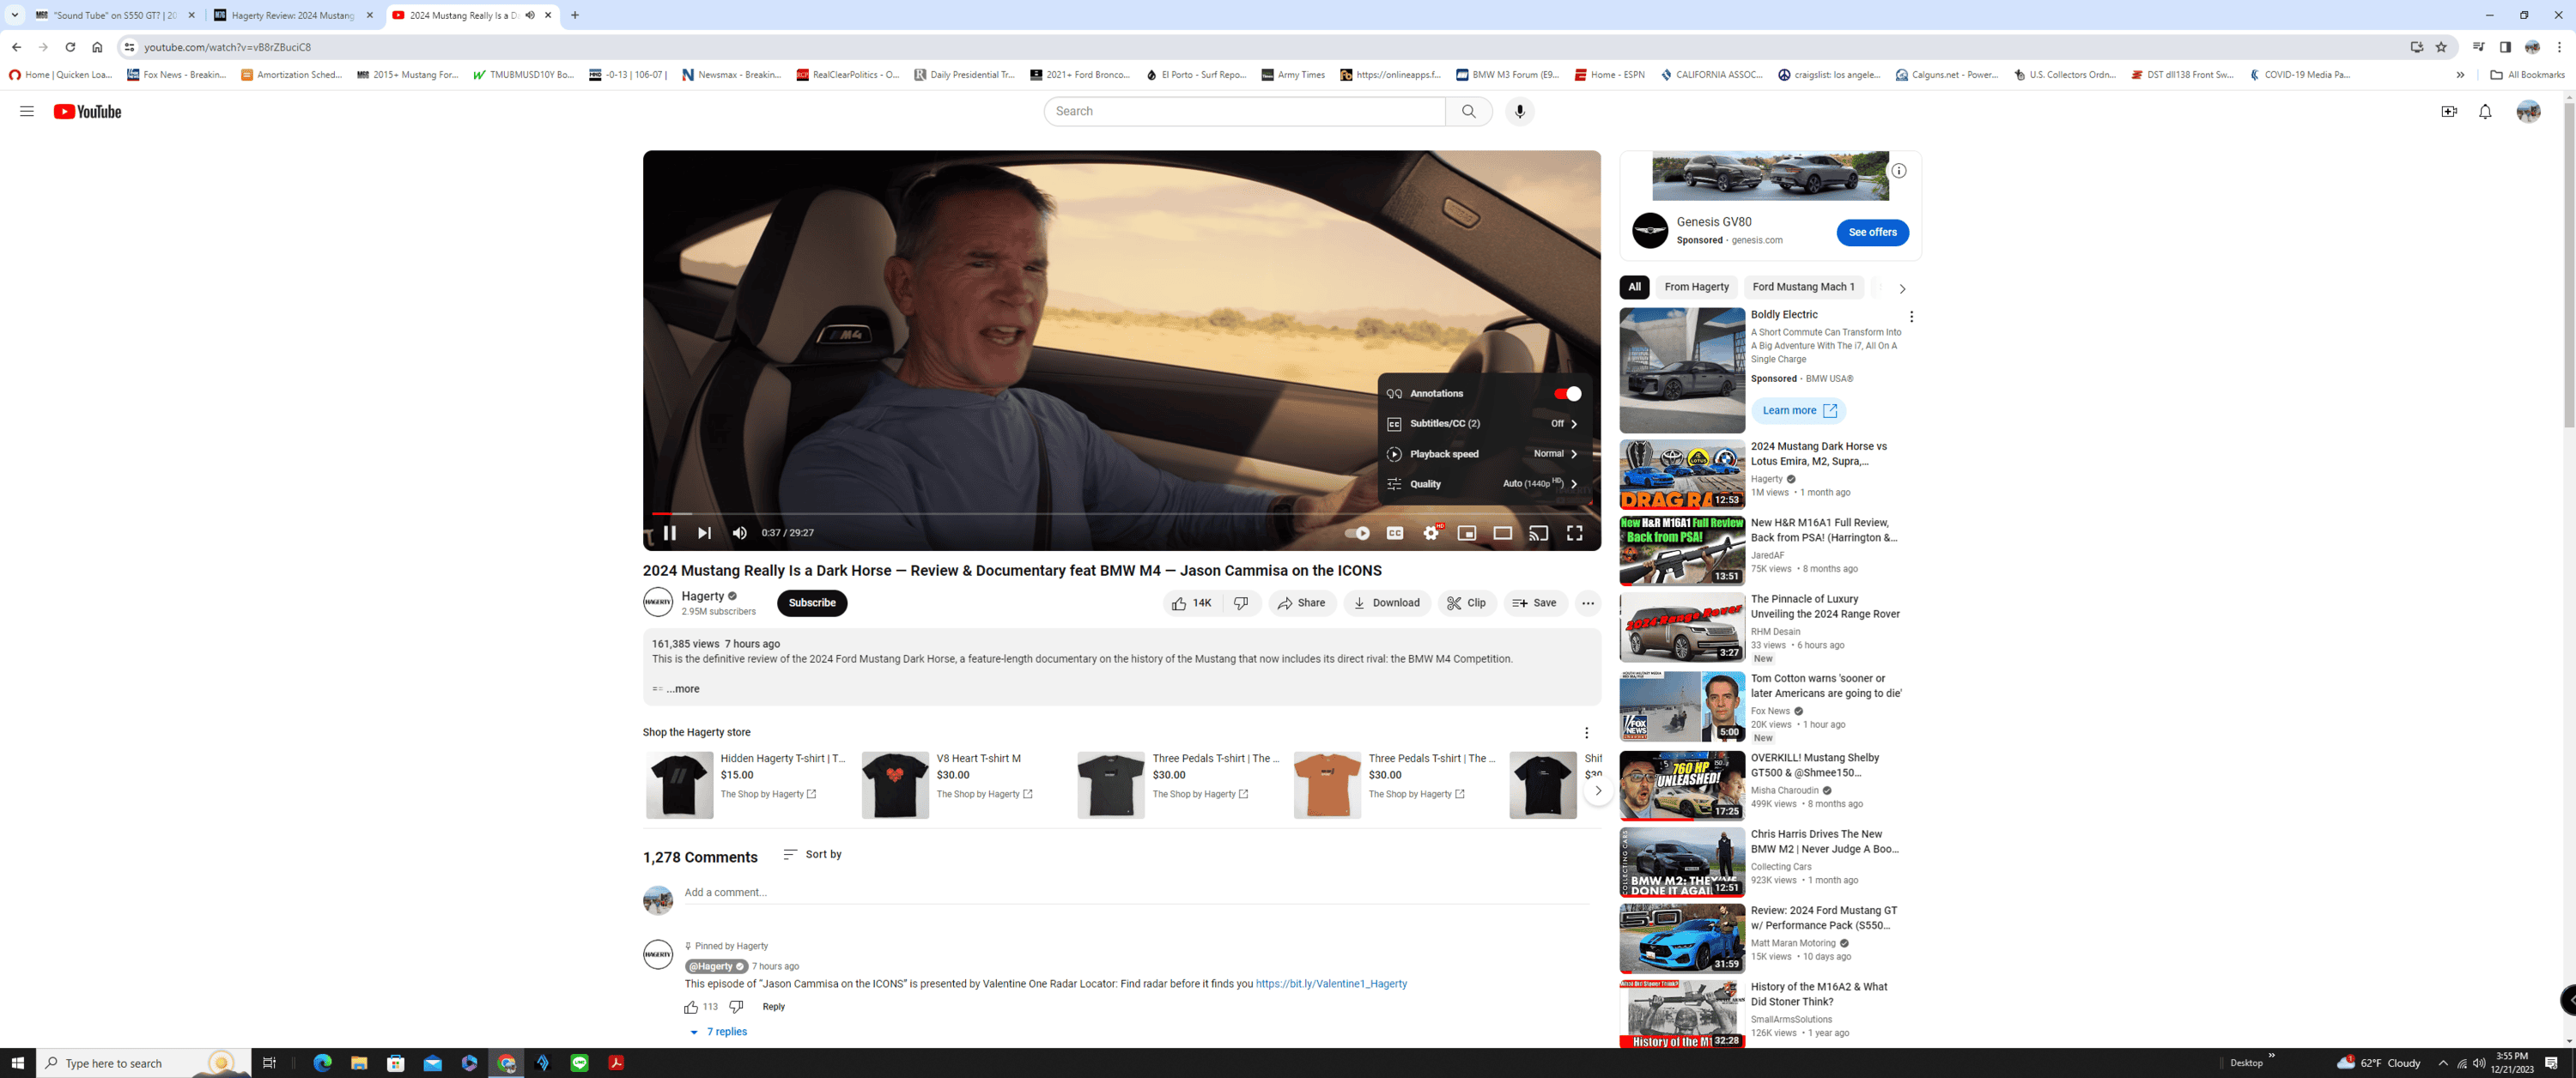Skip to the next video
This screenshot has width=2576, height=1078.
tap(704, 533)
